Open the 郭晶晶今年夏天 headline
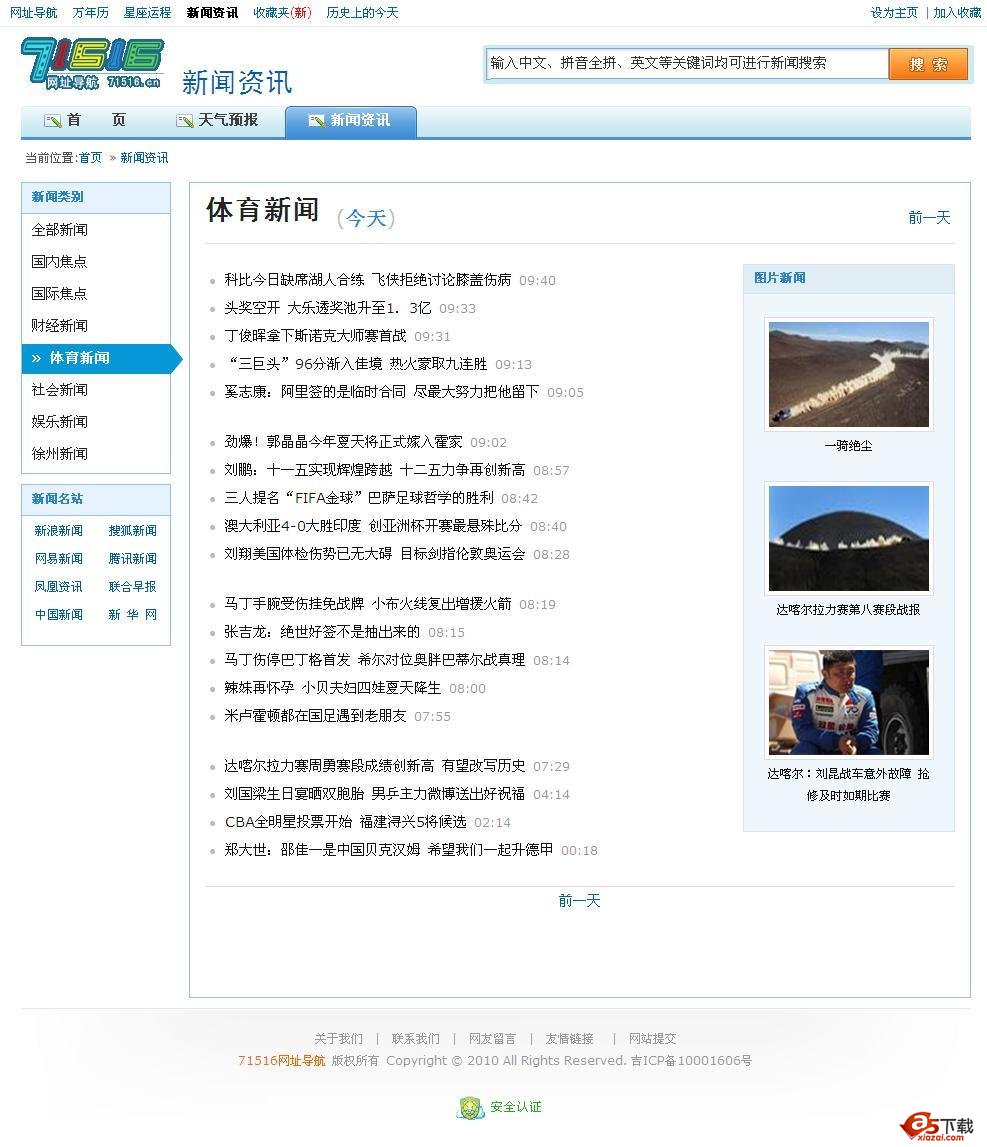987x1147 pixels. click(343, 442)
